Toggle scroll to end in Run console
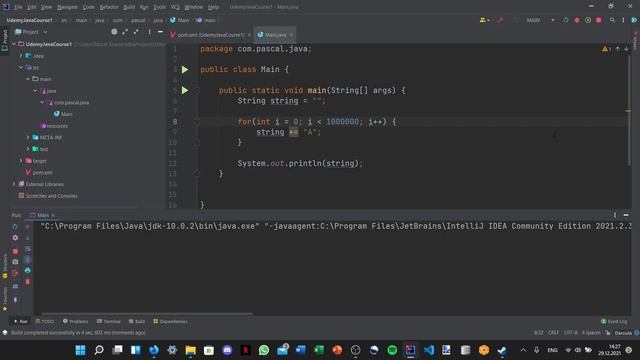Screen dimensions: 640x360 pyautogui.click(x=27, y=259)
